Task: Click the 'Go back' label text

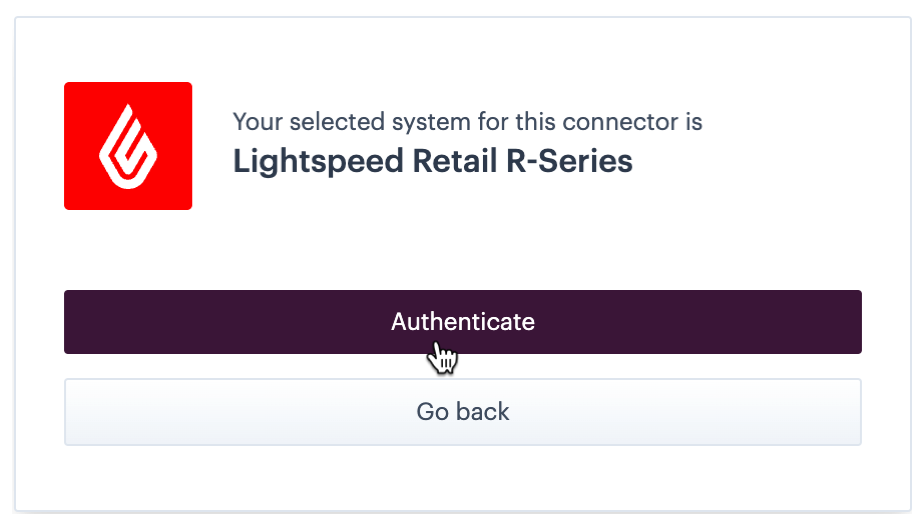Action: [462, 412]
